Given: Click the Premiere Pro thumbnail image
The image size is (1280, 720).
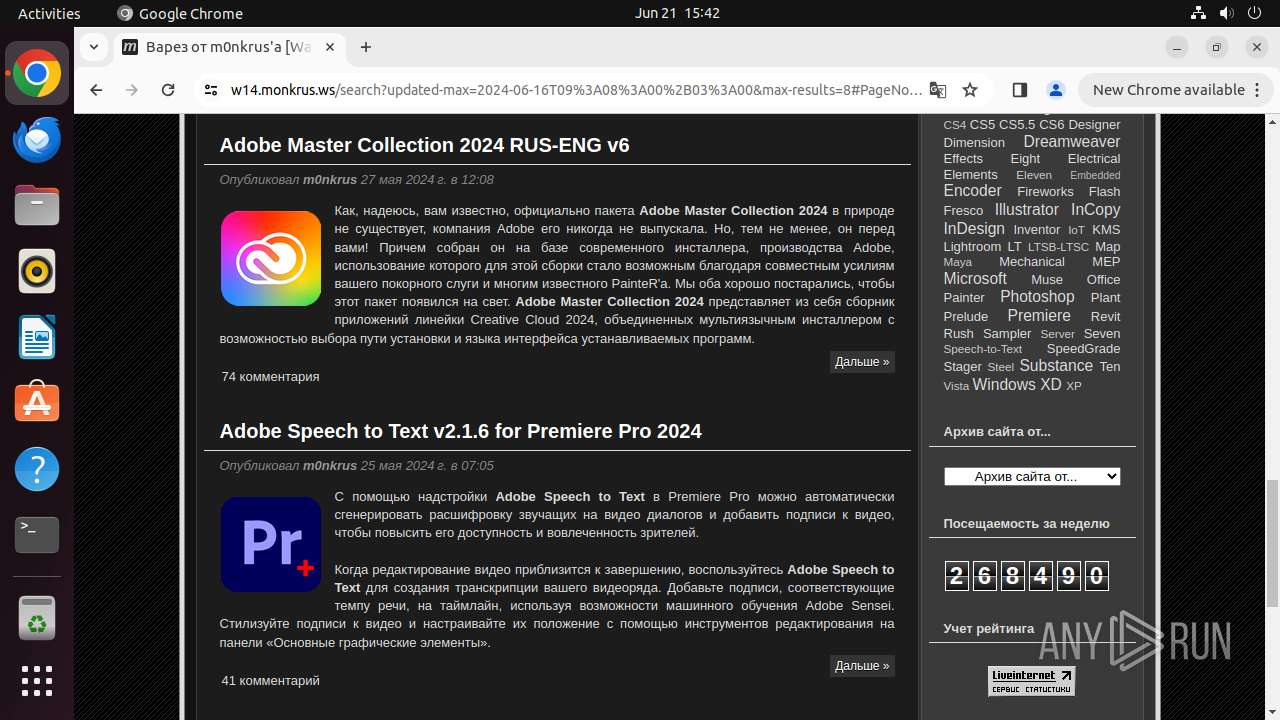Looking at the screenshot, I should pos(271,544).
